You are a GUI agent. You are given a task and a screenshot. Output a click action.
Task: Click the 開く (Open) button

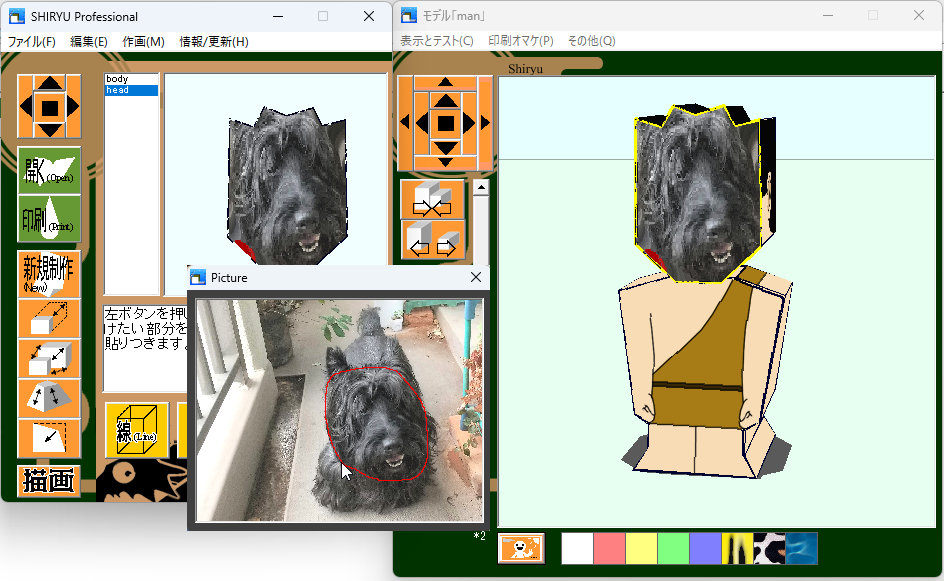pyautogui.click(x=49, y=171)
